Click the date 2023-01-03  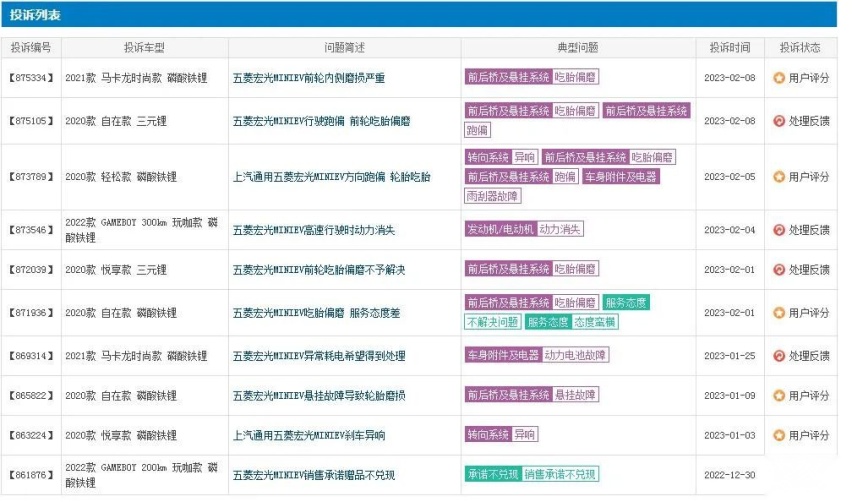[730, 435]
